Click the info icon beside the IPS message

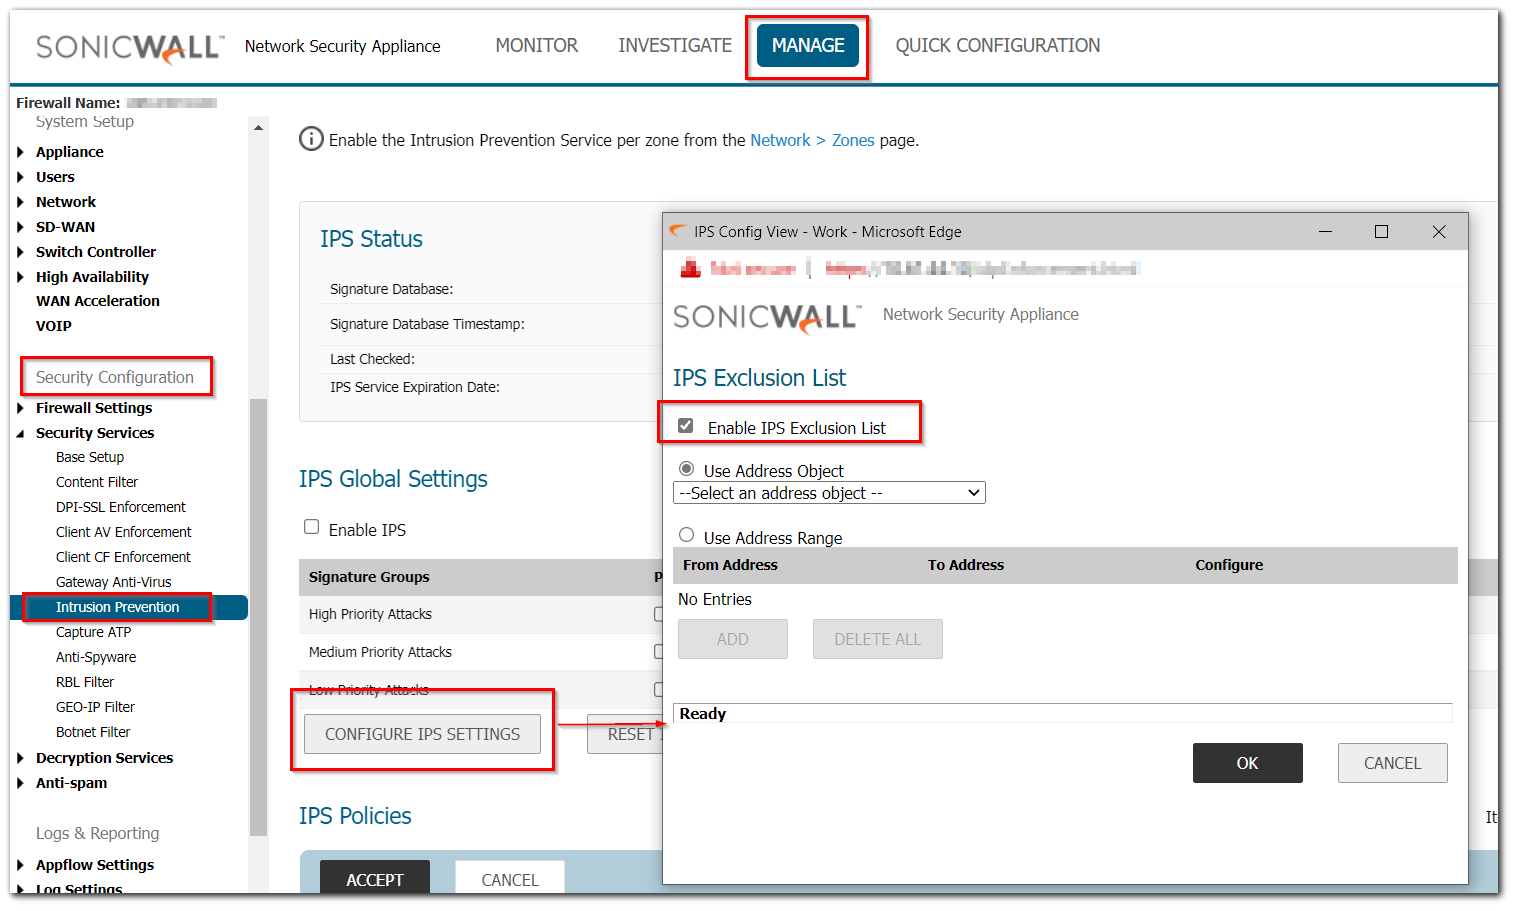pyautogui.click(x=311, y=139)
